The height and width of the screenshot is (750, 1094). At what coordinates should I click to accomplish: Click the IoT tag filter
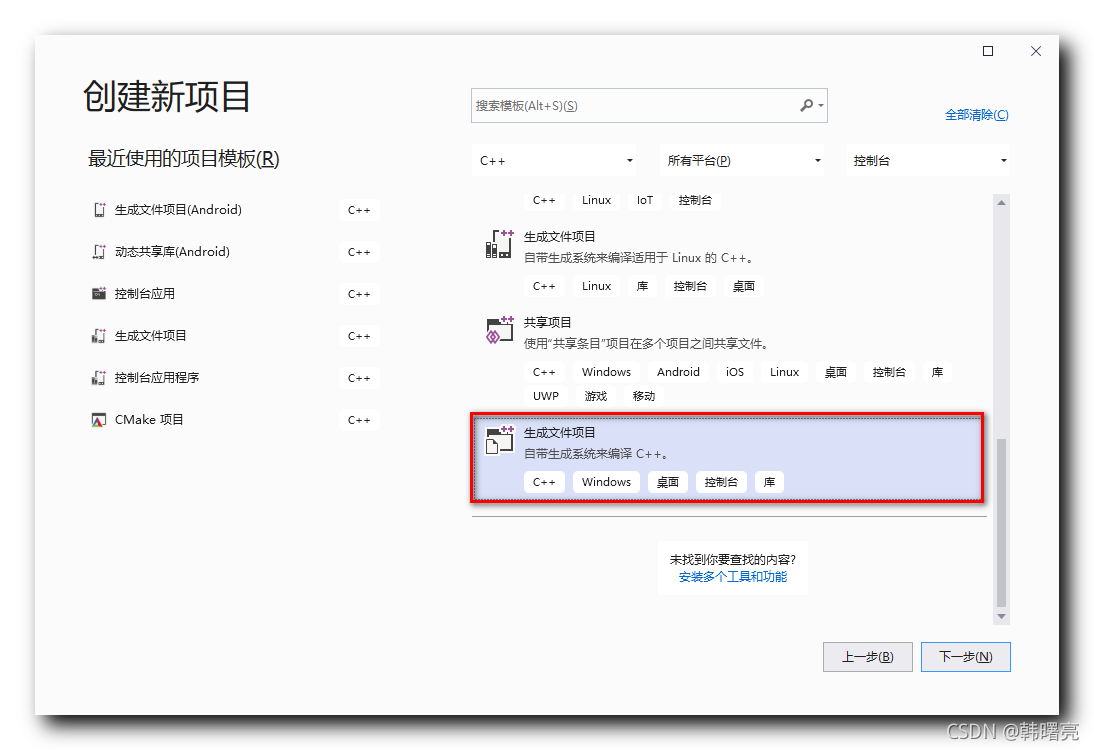coord(643,200)
